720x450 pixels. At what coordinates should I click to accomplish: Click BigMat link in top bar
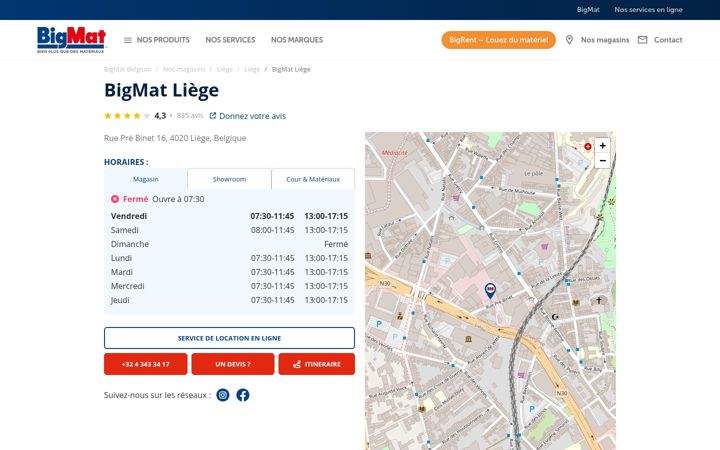click(x=588, y=10)
